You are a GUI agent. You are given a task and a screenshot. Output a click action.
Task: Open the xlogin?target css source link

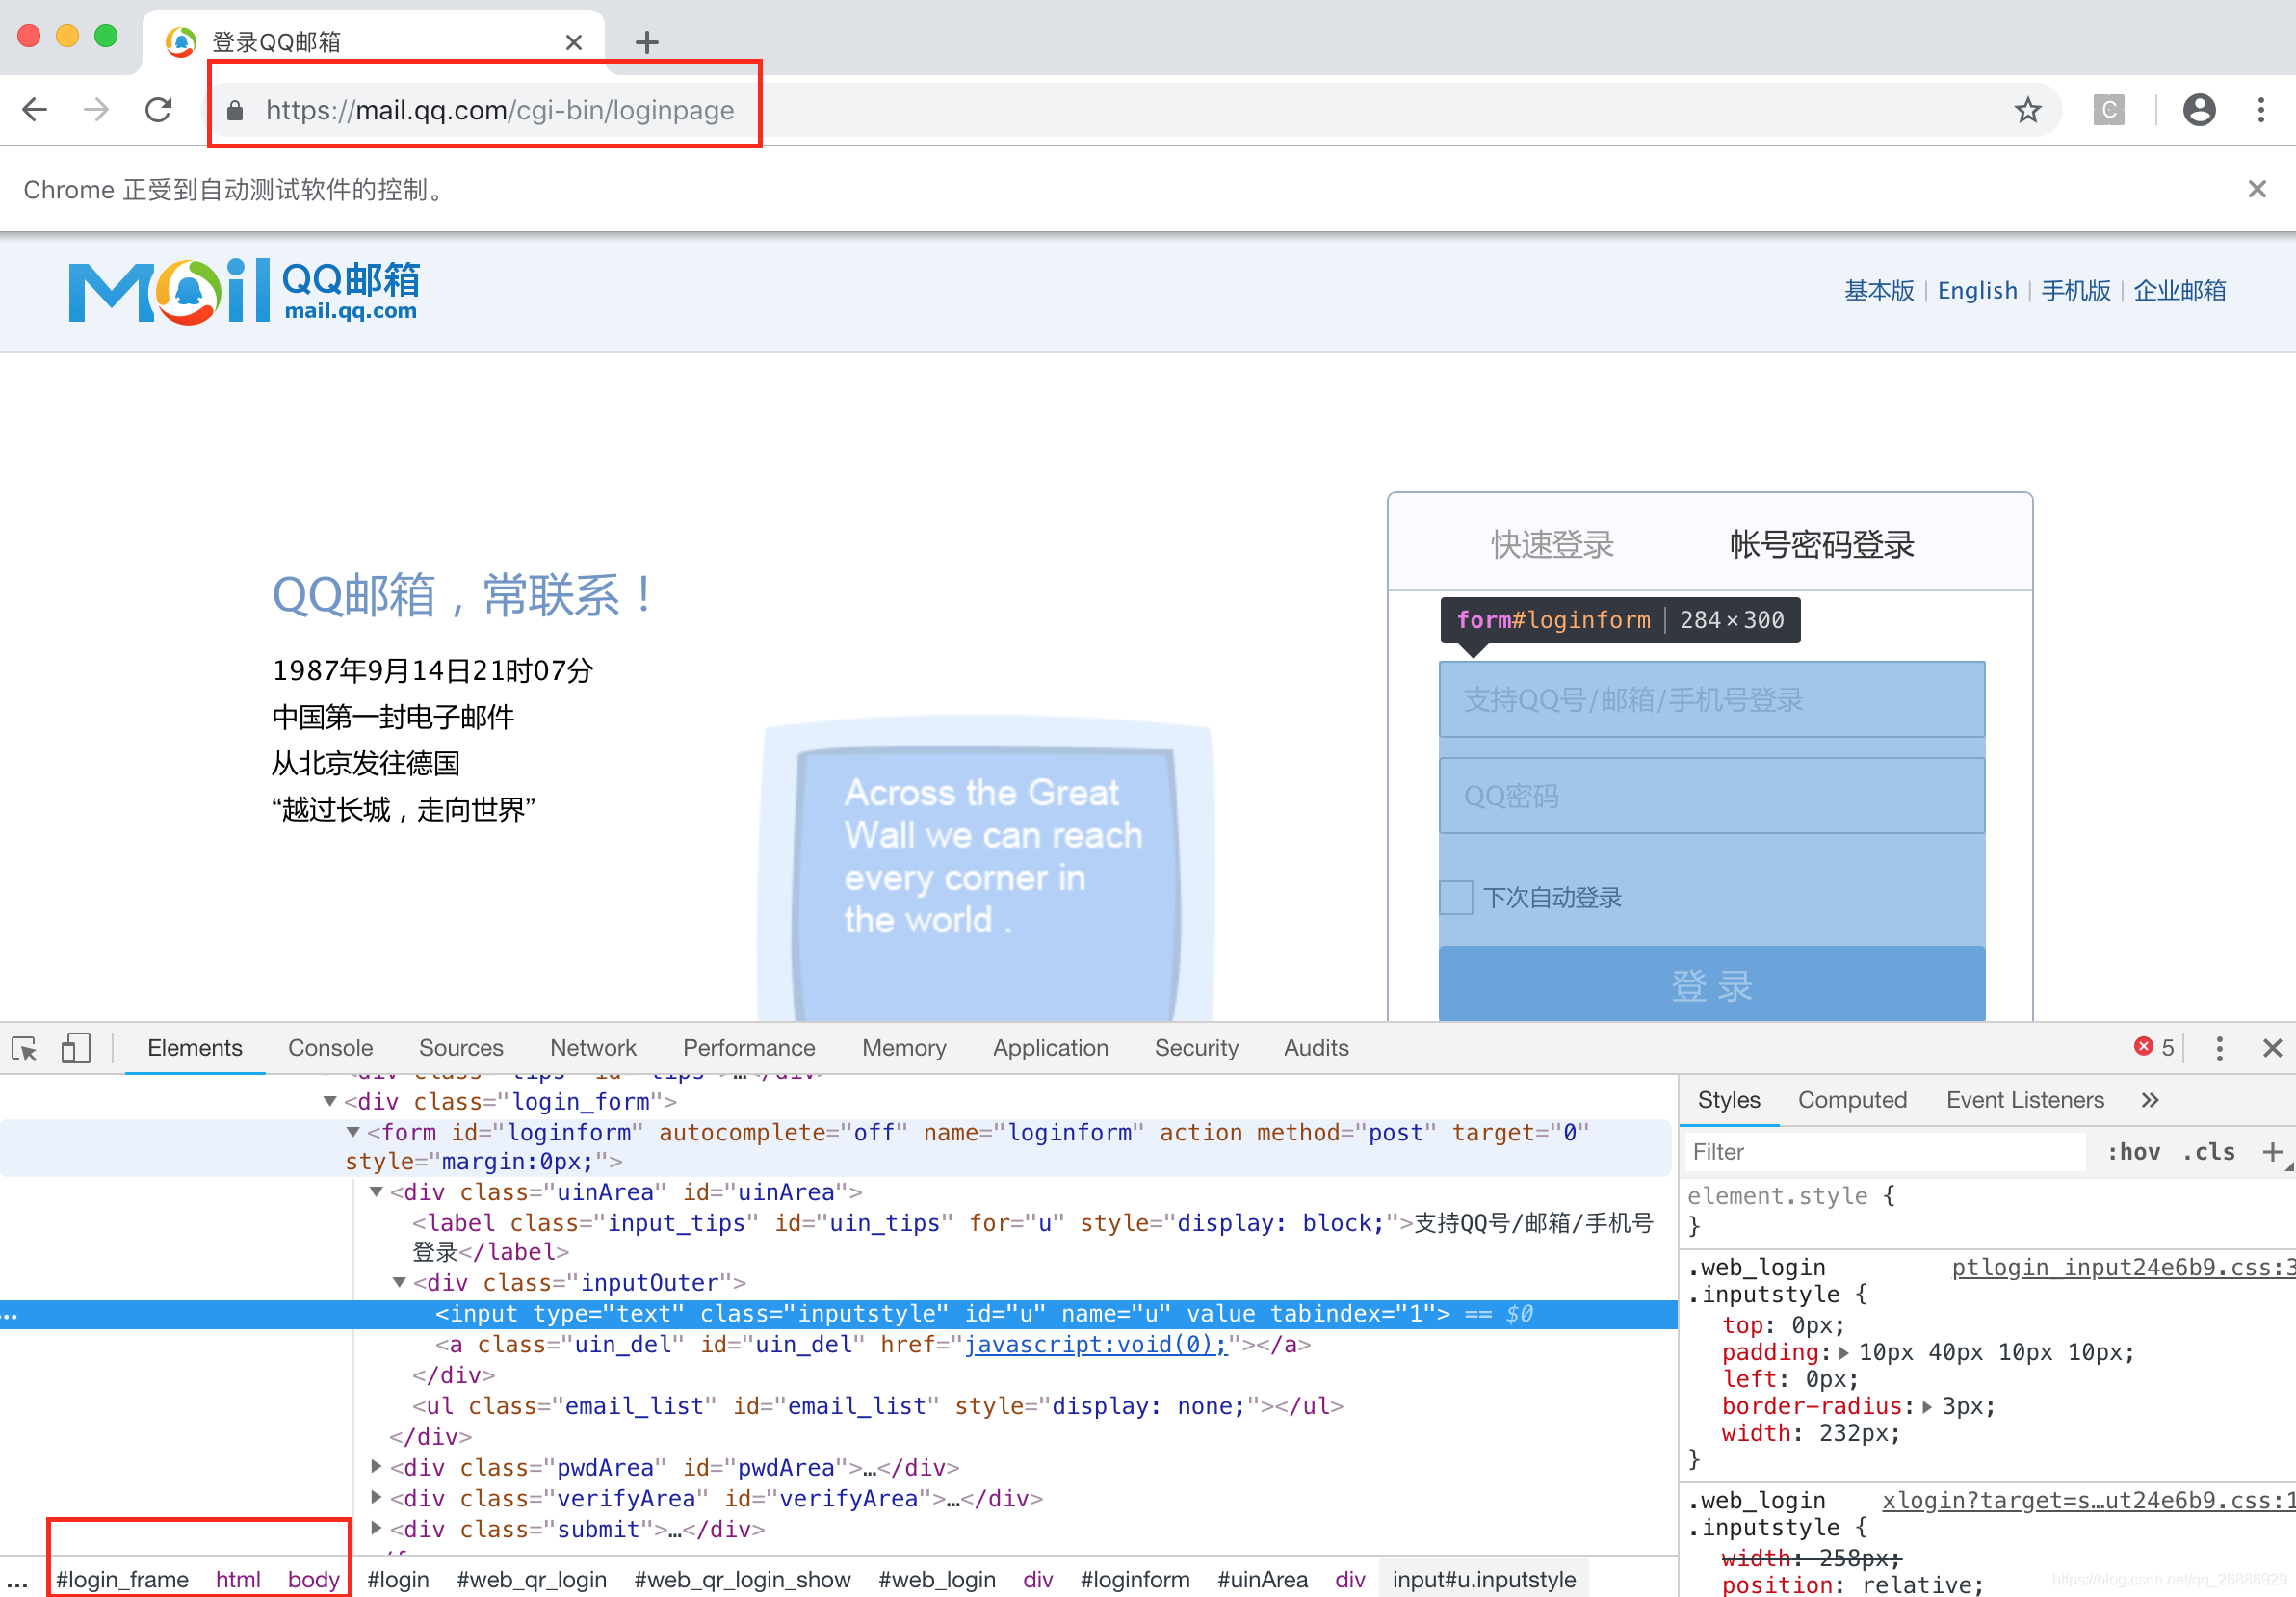[x=2088, y=1500]
